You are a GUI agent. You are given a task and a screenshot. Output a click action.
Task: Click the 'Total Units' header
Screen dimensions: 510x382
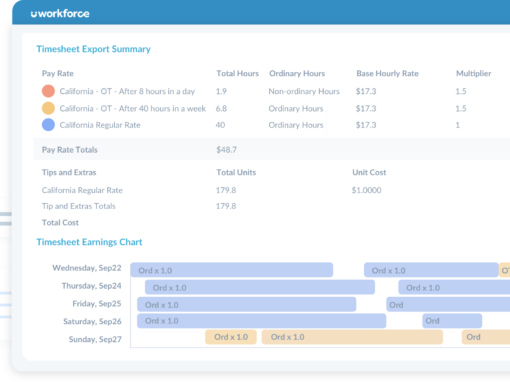[236, 172]
